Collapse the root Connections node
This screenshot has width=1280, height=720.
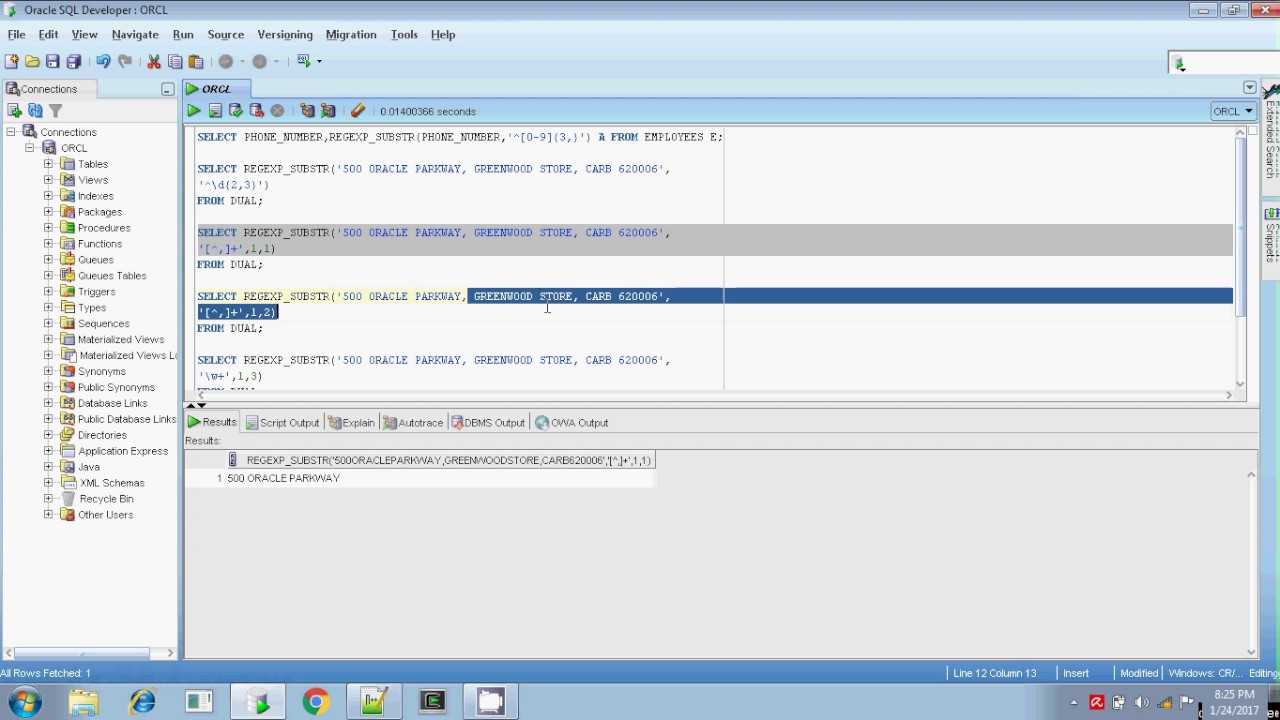point(11,132)
